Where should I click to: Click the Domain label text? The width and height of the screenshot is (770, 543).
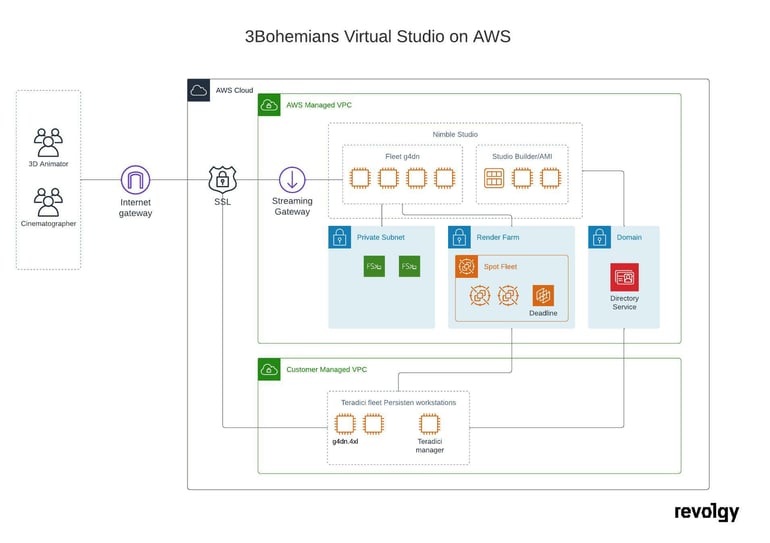point(629,237)
